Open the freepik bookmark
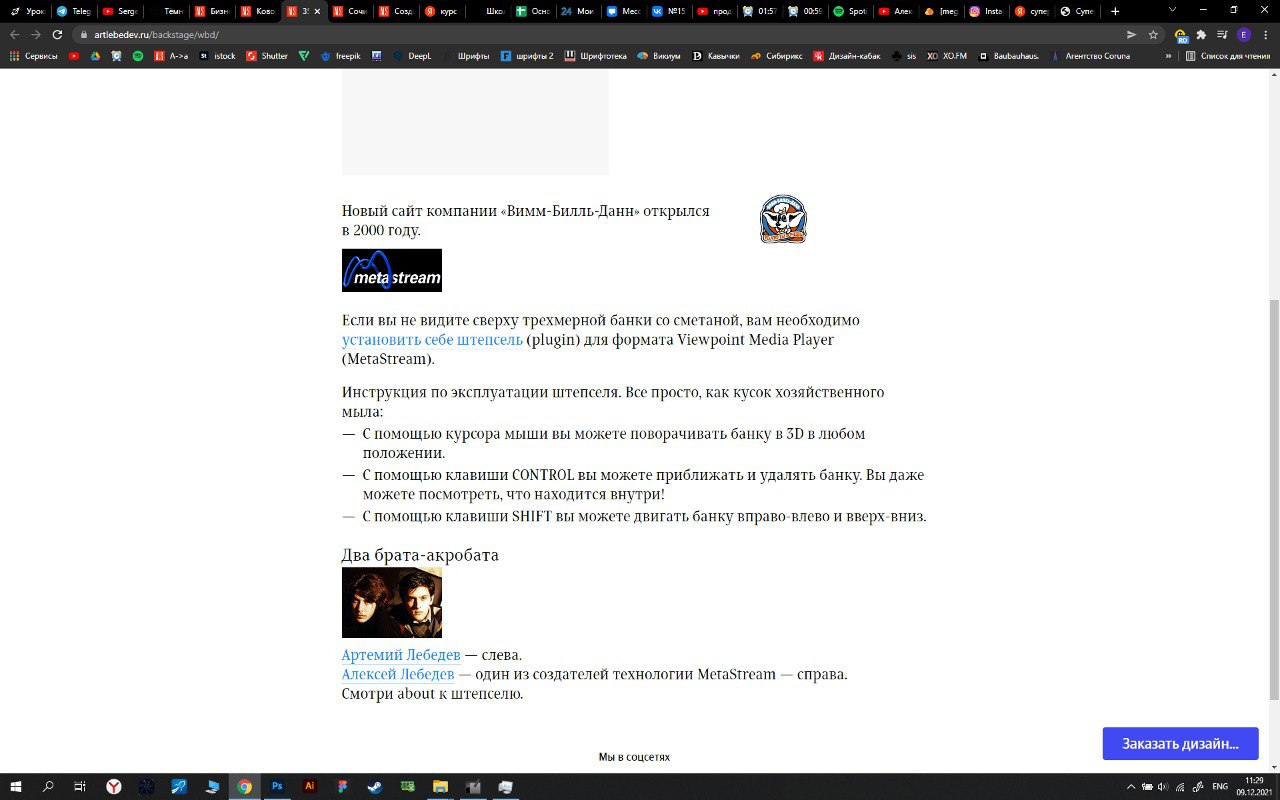 click(341, 56)
